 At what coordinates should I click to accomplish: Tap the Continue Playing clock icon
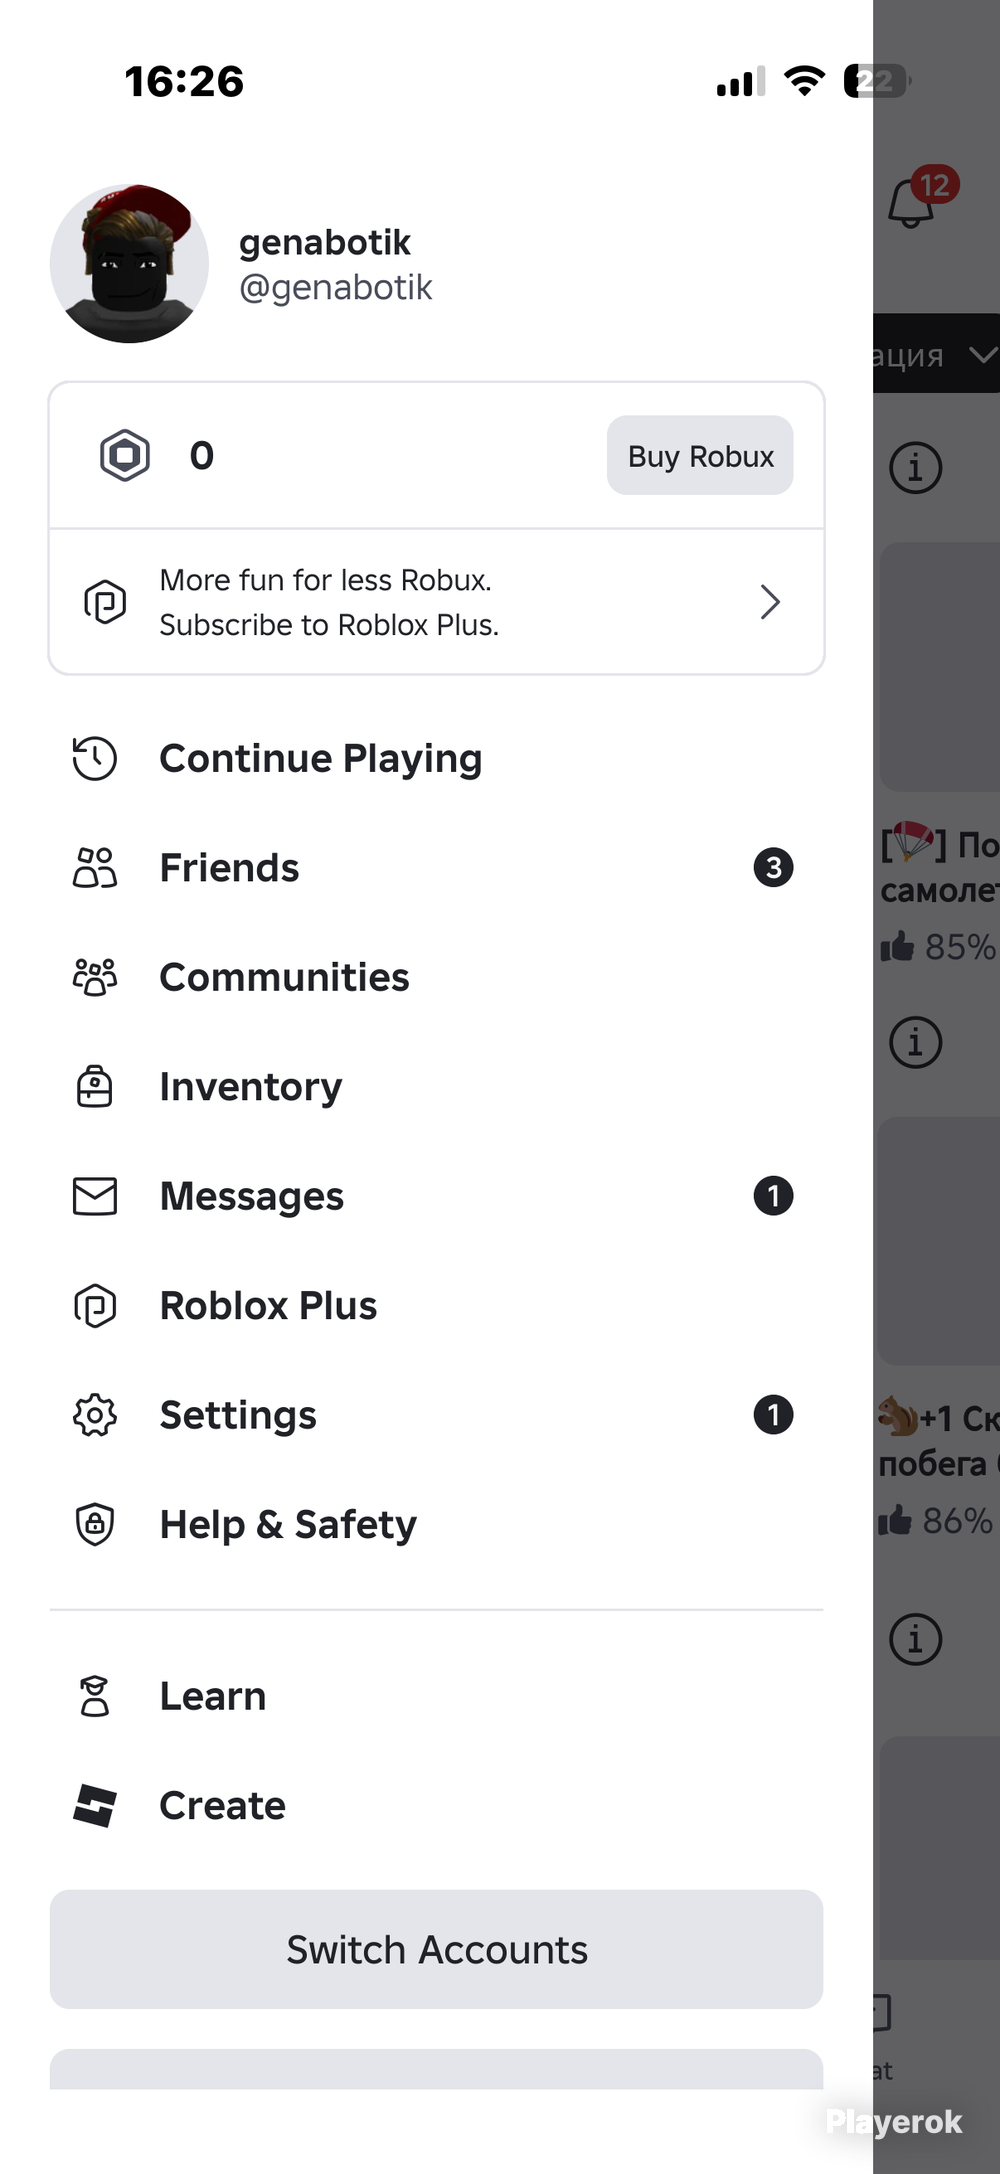point(95,758)
